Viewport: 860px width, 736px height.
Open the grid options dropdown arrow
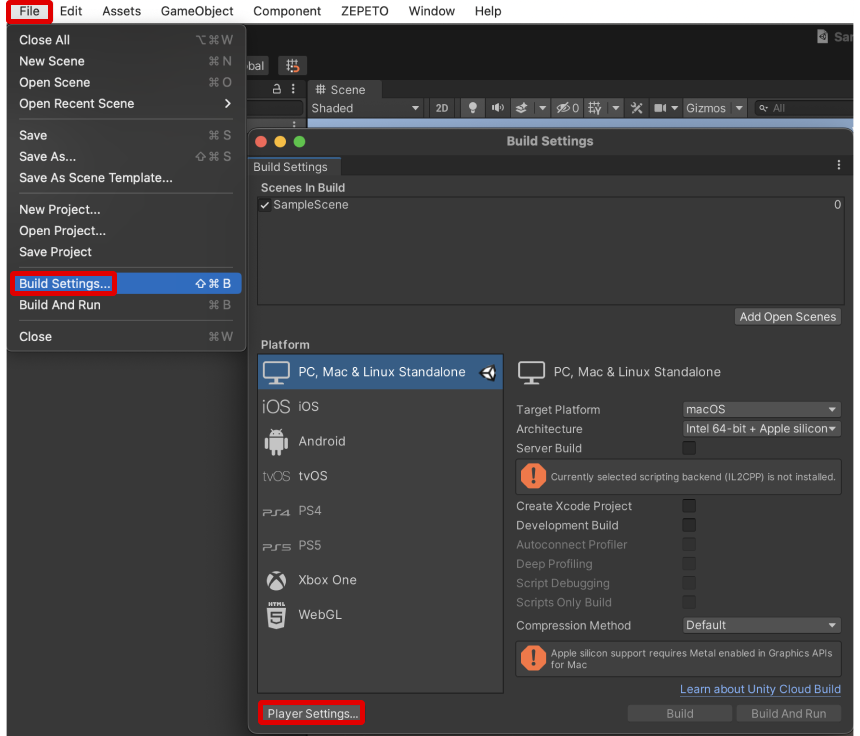(x=615, y=108)
